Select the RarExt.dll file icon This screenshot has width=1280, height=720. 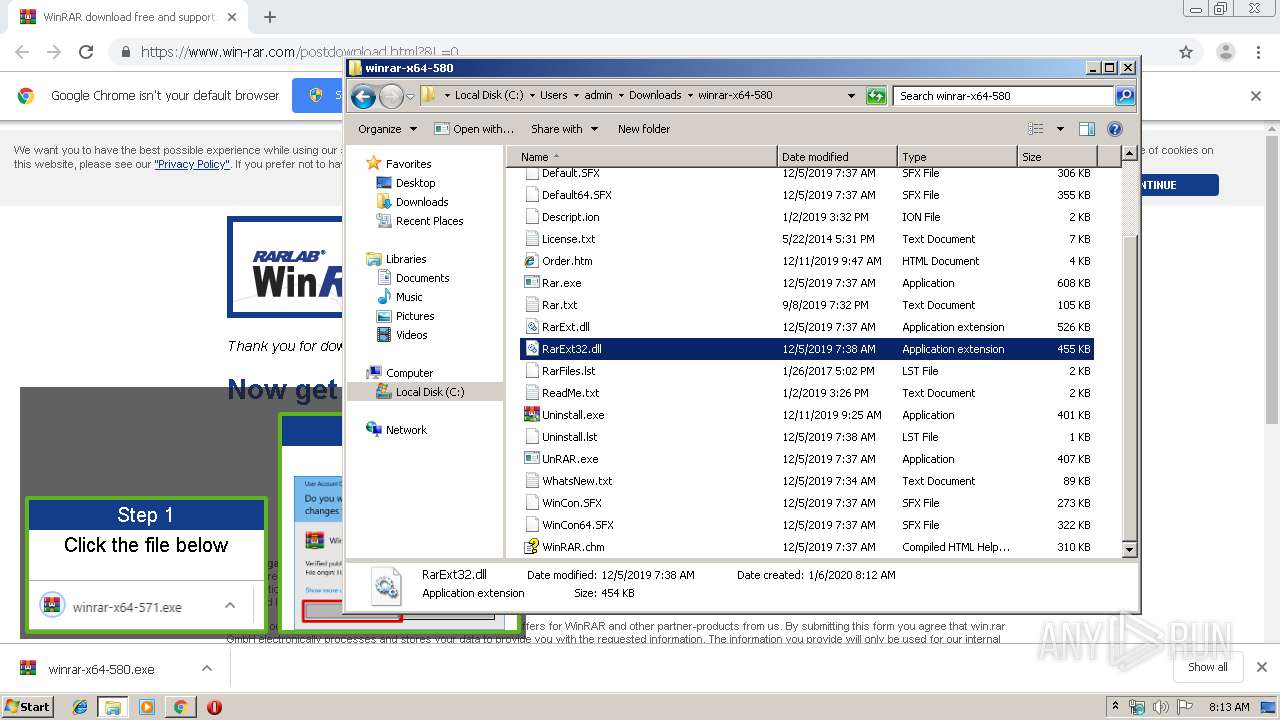532,327
